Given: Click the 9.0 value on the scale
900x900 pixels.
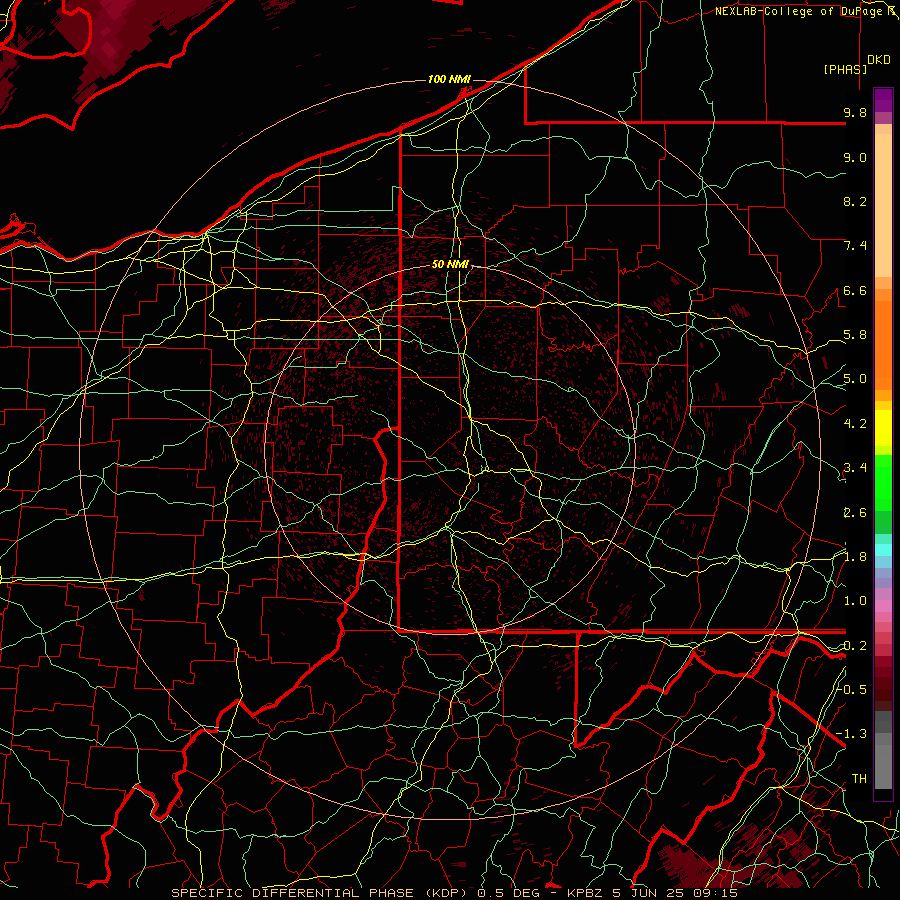Looking at the screenshot, I should tap(855, 157).
